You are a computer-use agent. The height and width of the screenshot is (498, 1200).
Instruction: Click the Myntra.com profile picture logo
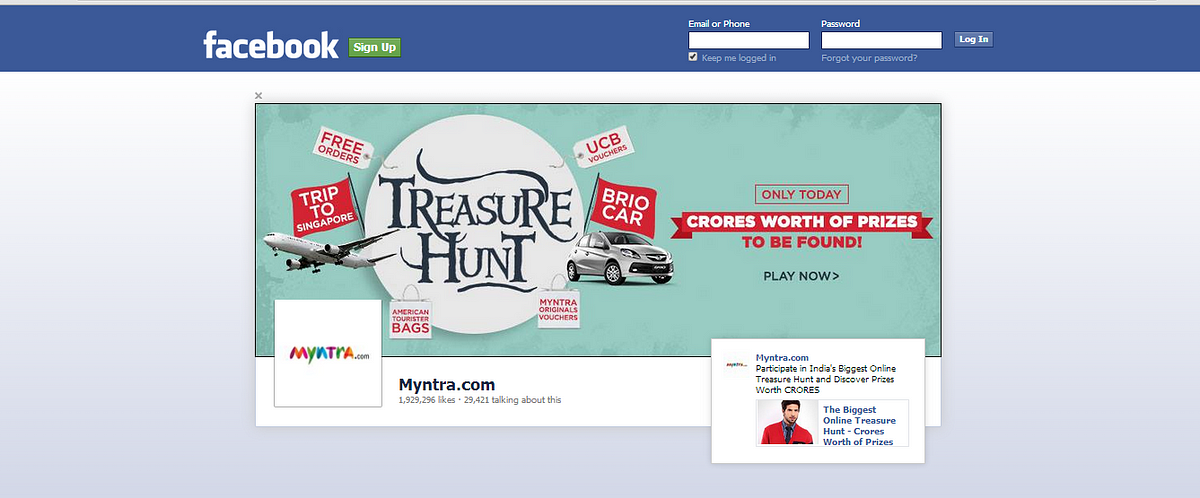[x=328, y=353]
